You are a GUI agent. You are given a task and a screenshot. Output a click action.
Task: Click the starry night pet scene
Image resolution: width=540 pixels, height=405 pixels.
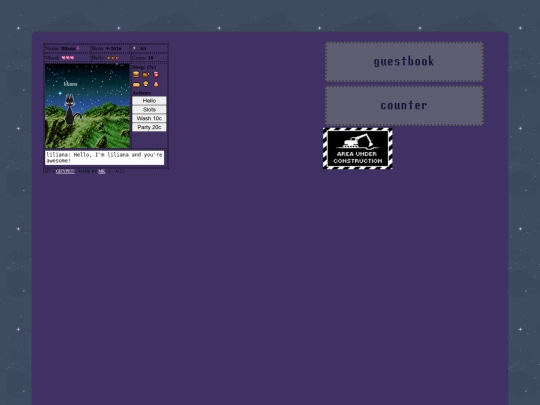coord(87,106)
